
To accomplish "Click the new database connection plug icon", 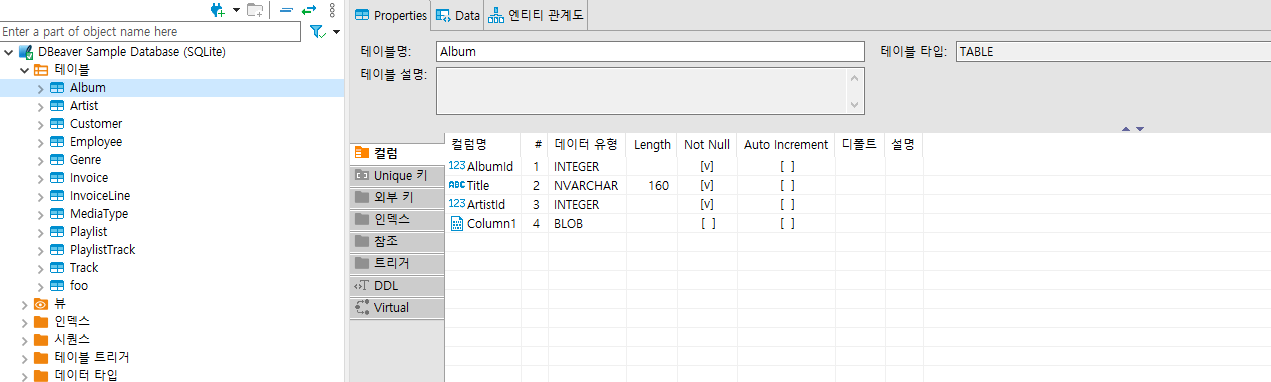I will tap(218, 10).
